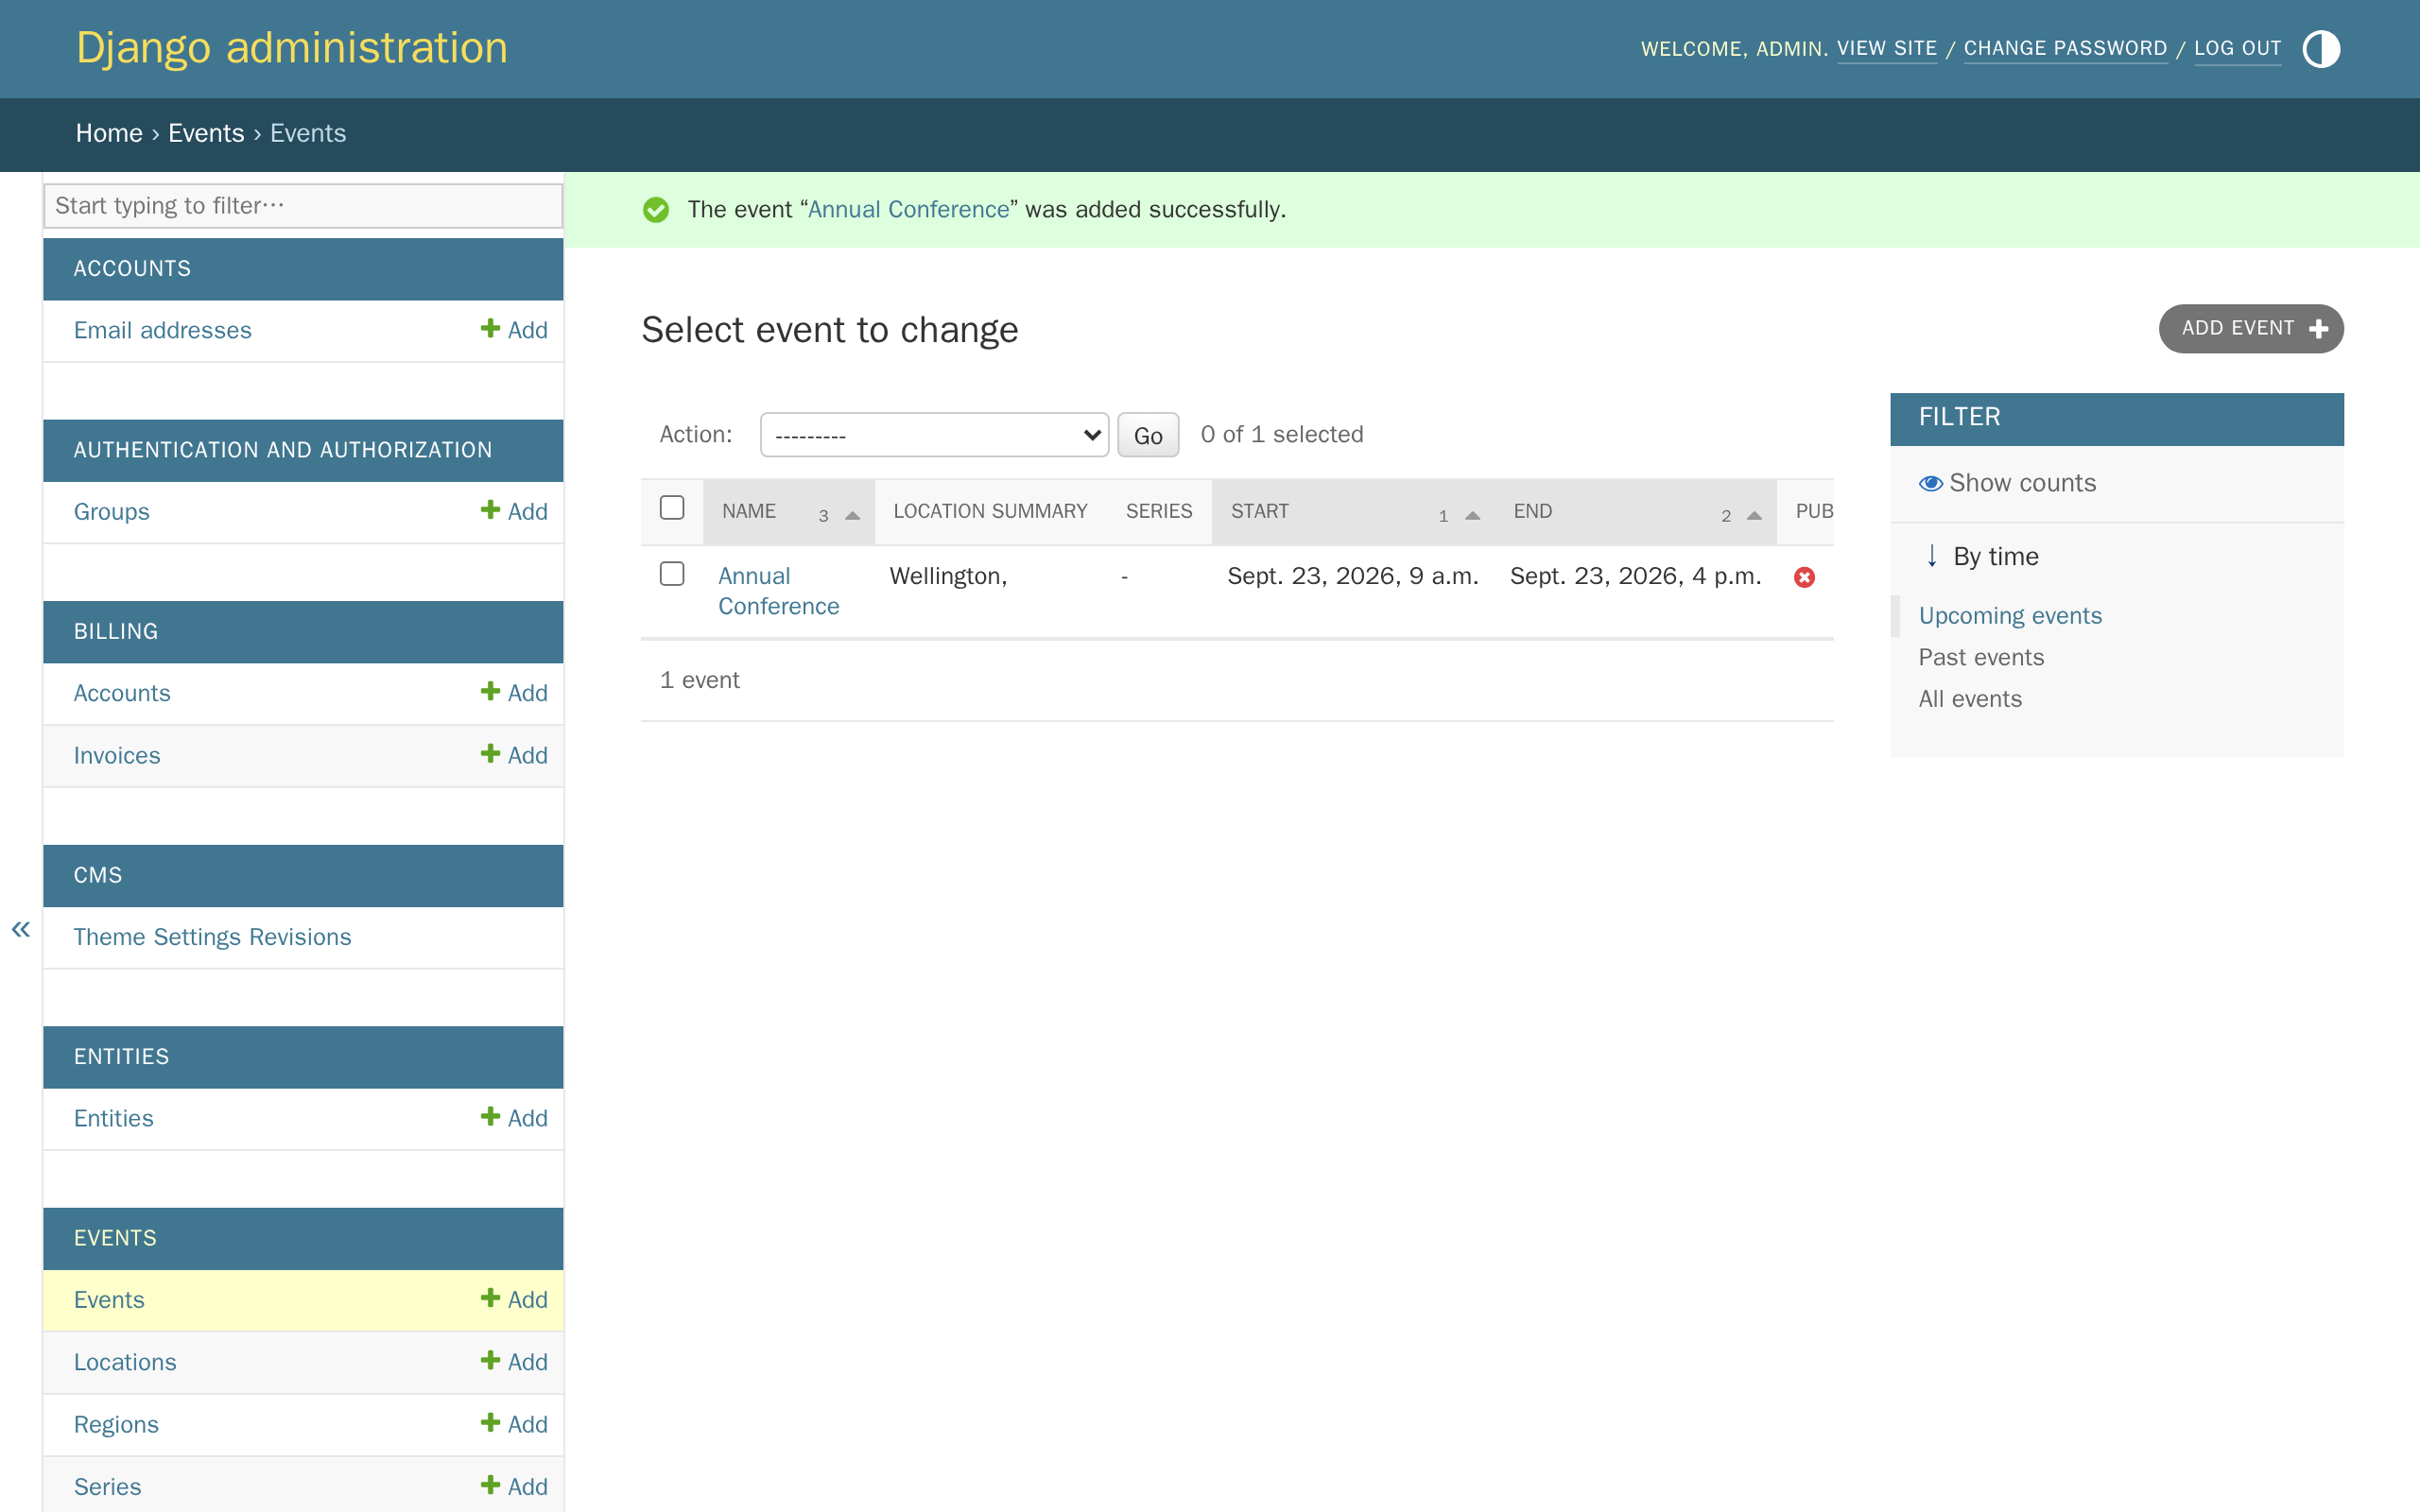This screenshot has width=2420, height=1512.
Task: Open the Billing section header
Action: (116, 631)
